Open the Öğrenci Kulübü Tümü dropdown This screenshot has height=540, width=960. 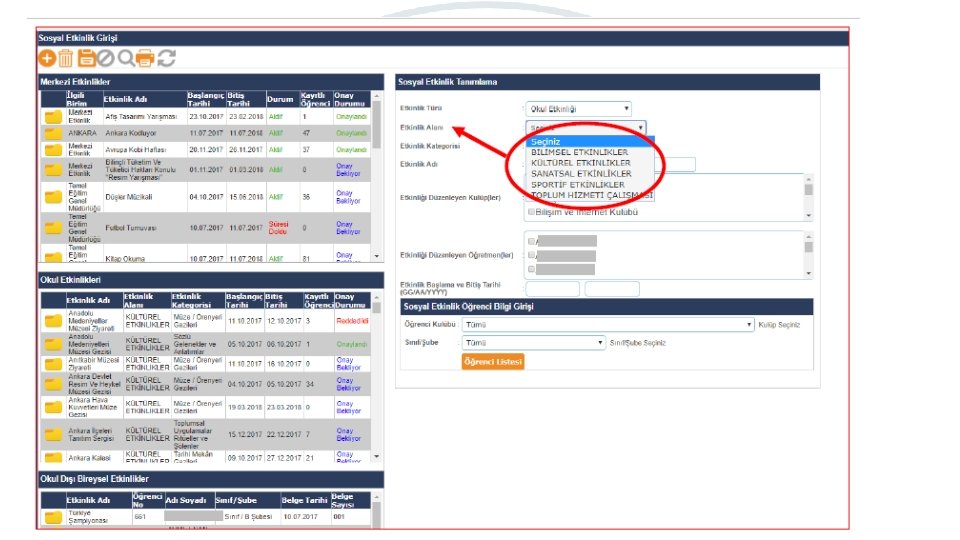click(x=607, y=324)
